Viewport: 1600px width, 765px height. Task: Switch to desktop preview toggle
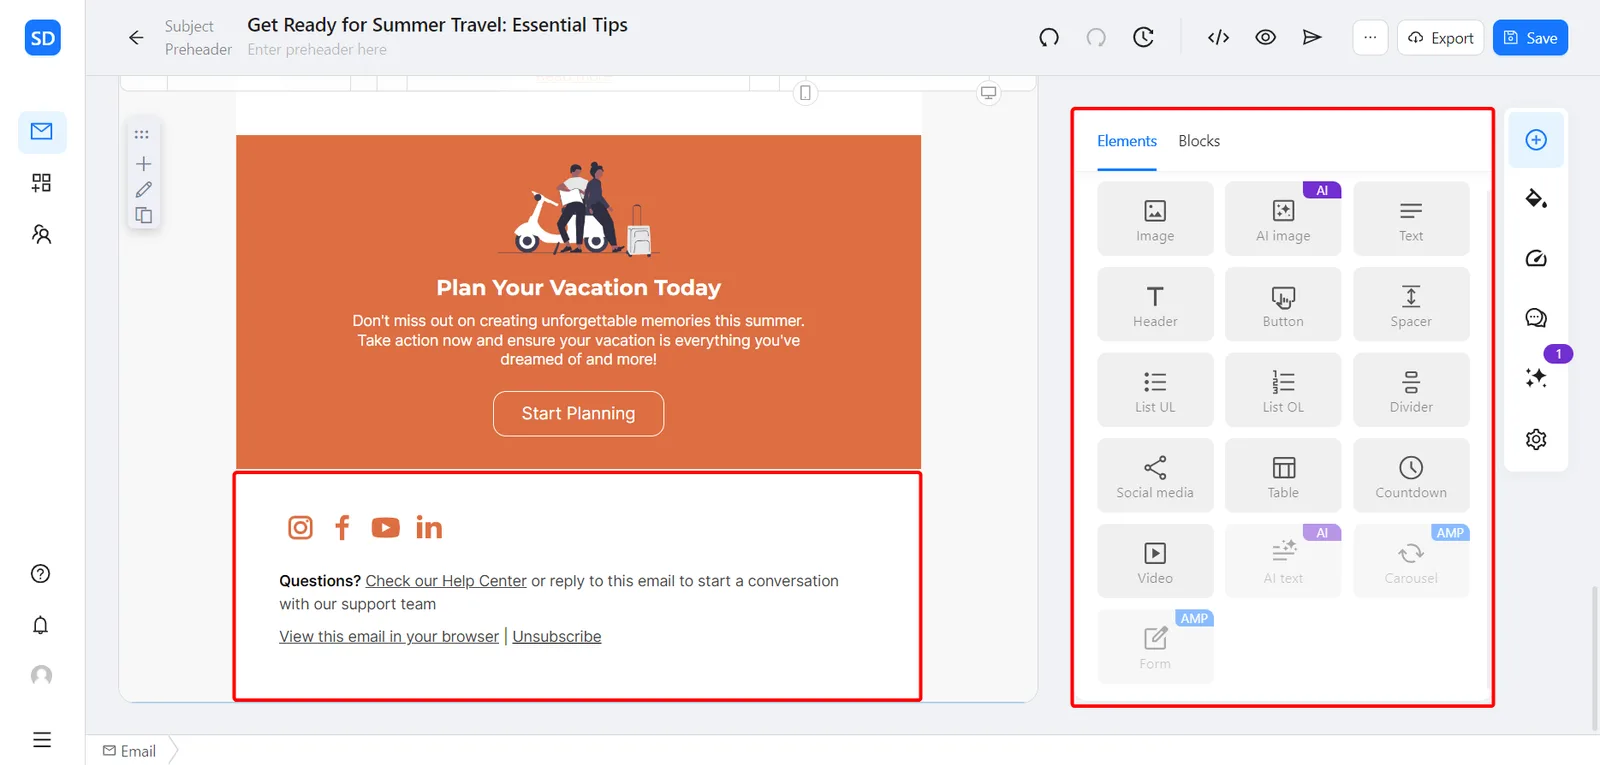coord(988,93)
